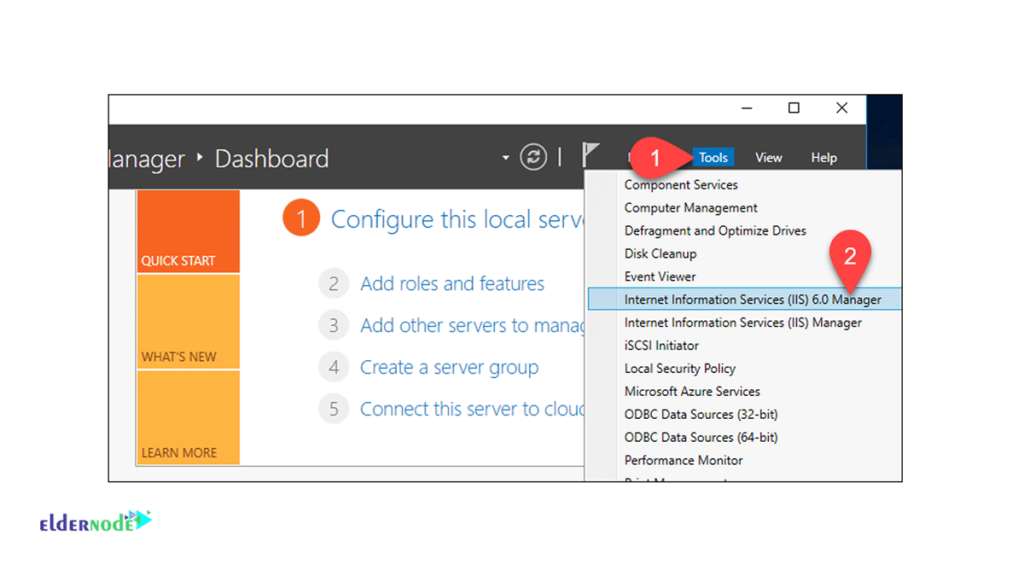
Task: Open Performance Monitor
Action: [683, 460]
